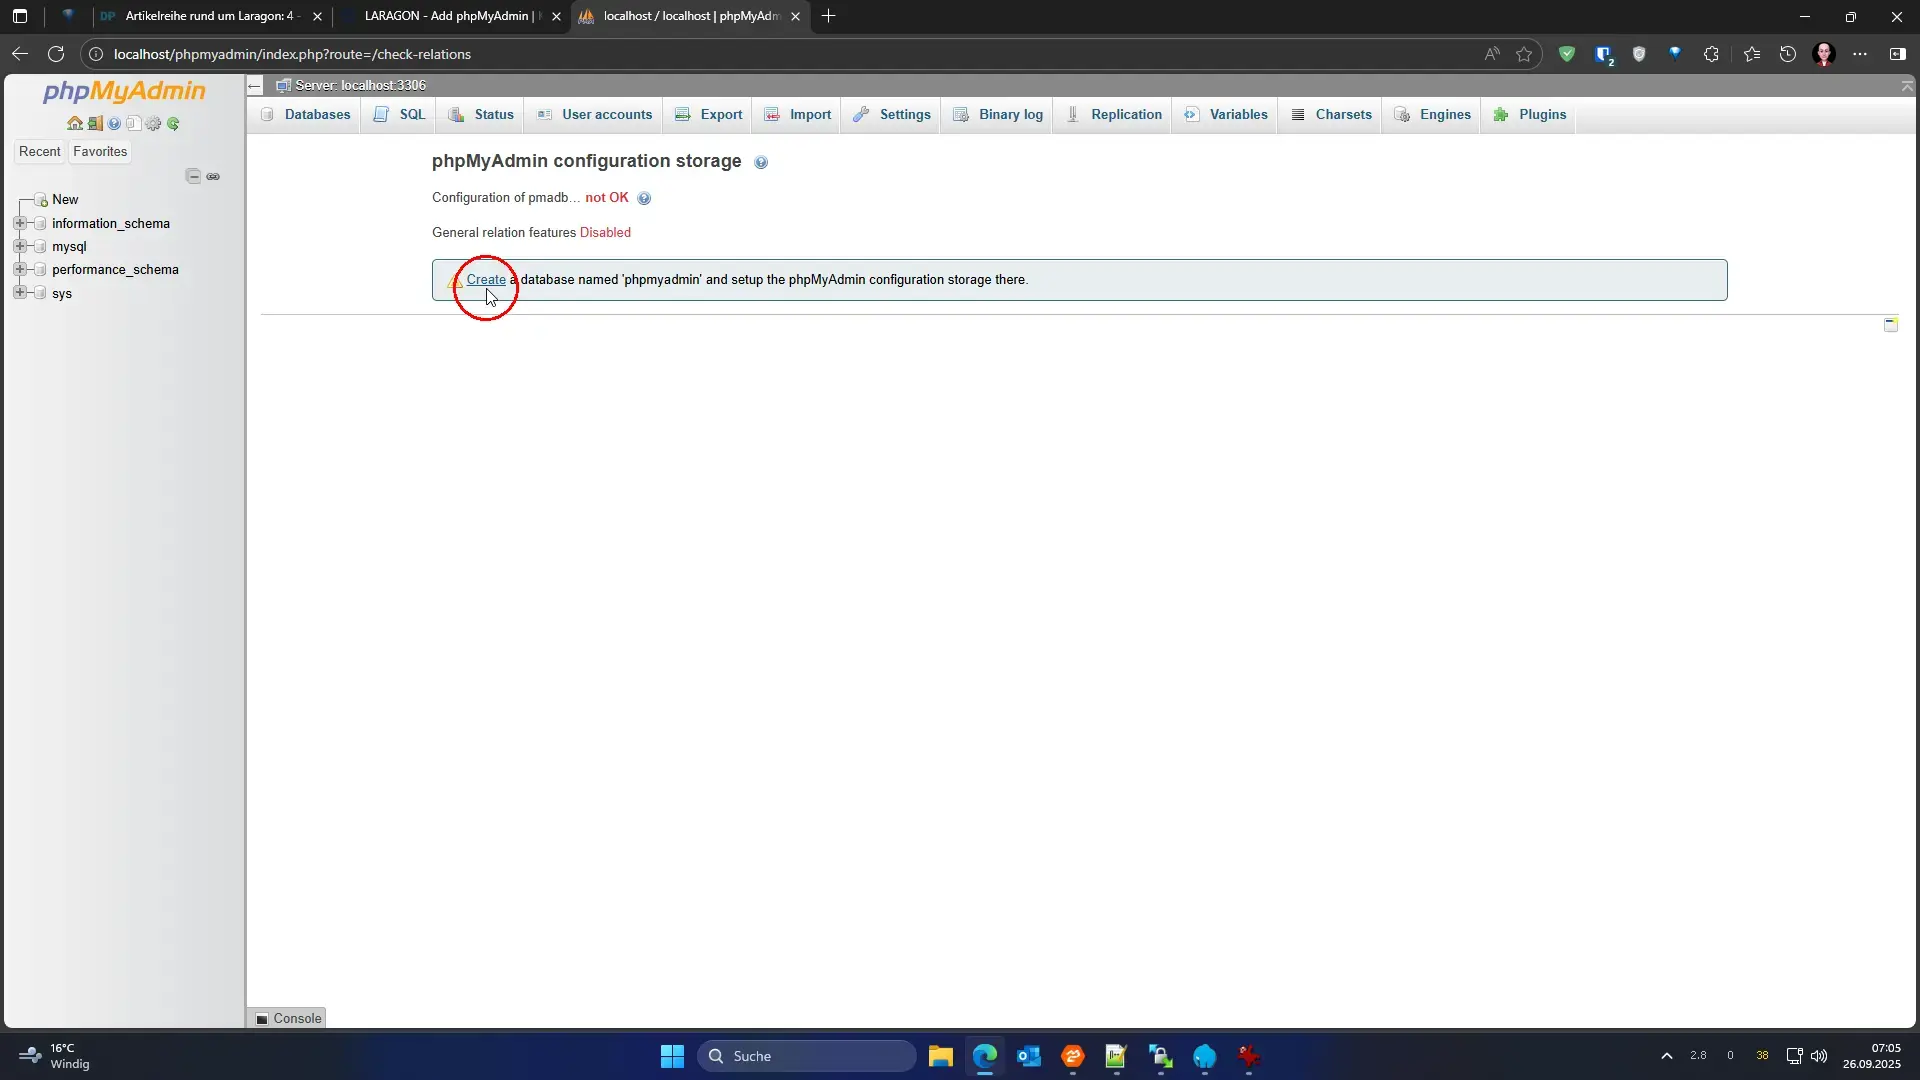
Task: Expand the mysql database tree node
Action: click(x=20, y=246)
